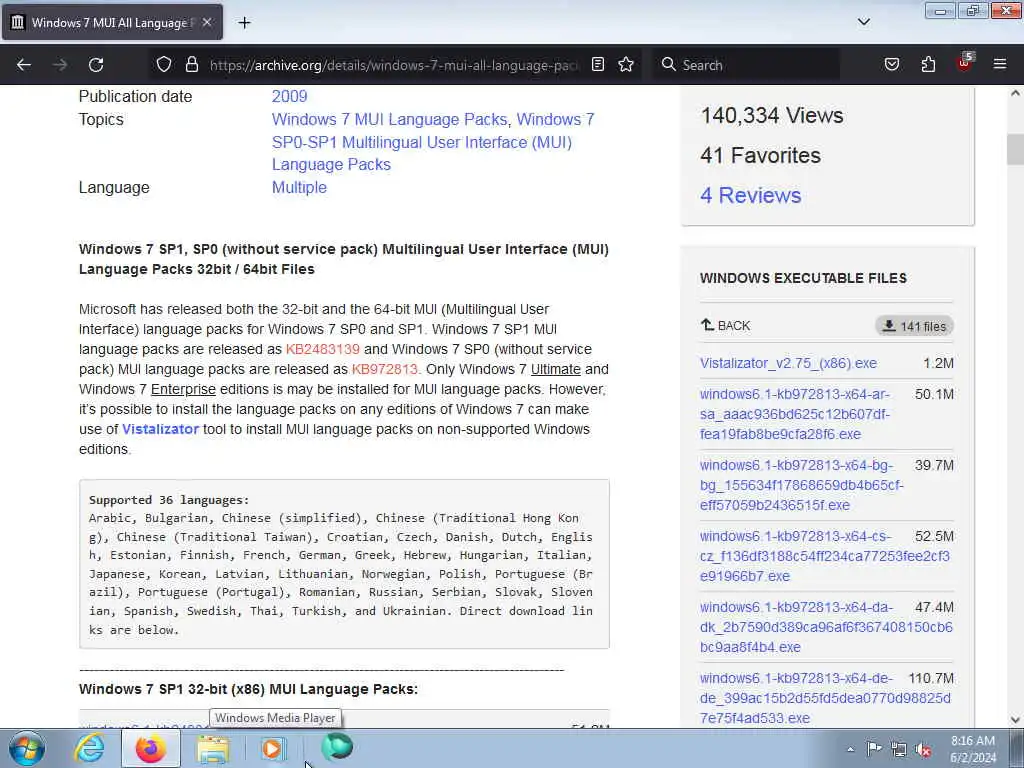The height and width of the screenshot is (768, 1024).
Task: Open the KB972813 link
Action: (x=385, y=370)
